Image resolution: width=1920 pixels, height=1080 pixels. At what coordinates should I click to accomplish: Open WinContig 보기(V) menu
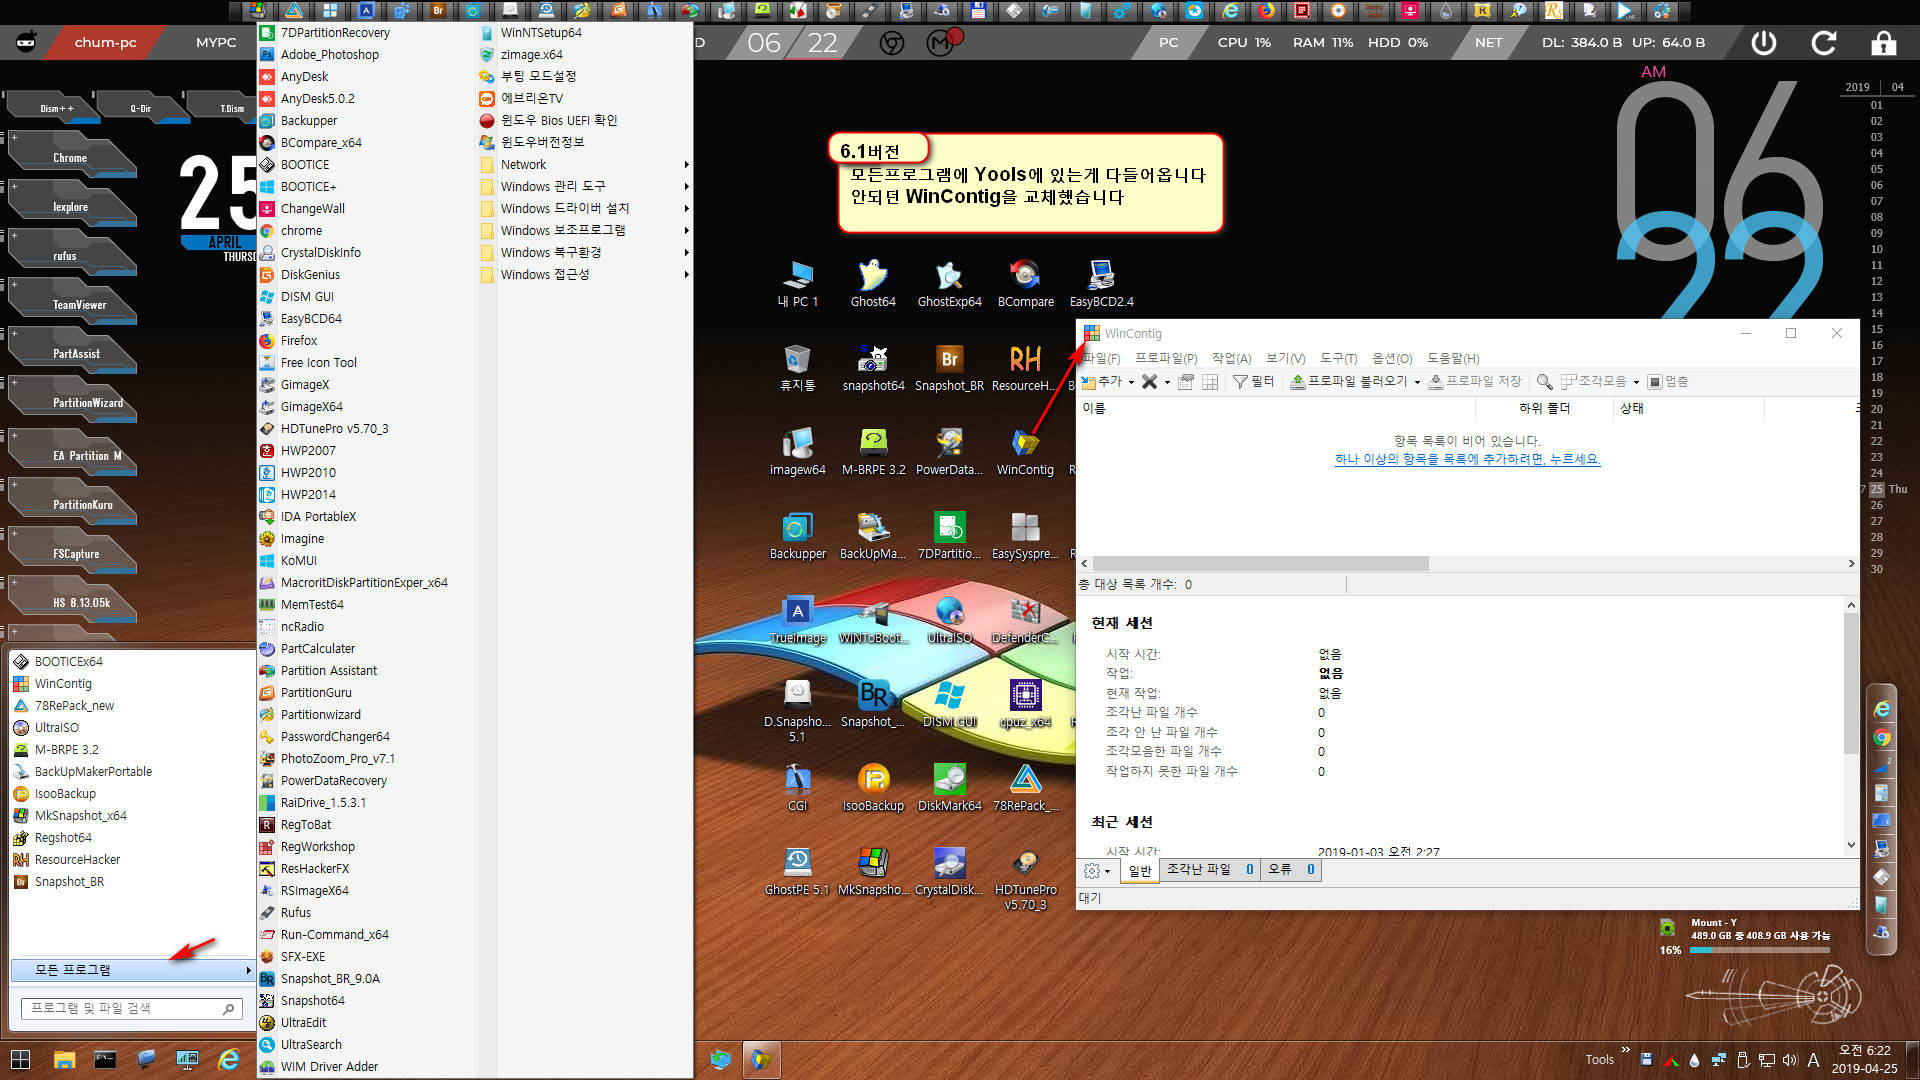(x=1285, y=358)
